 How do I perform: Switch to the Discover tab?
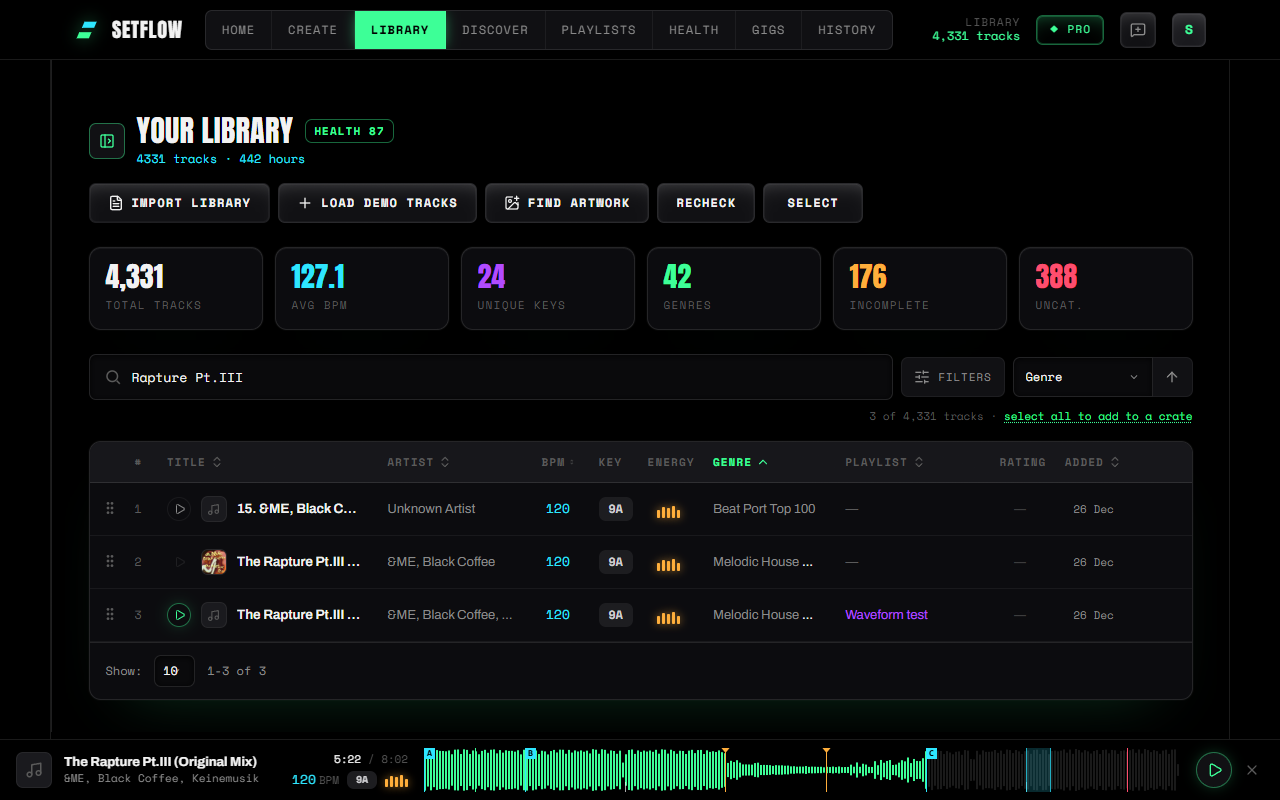495,30
